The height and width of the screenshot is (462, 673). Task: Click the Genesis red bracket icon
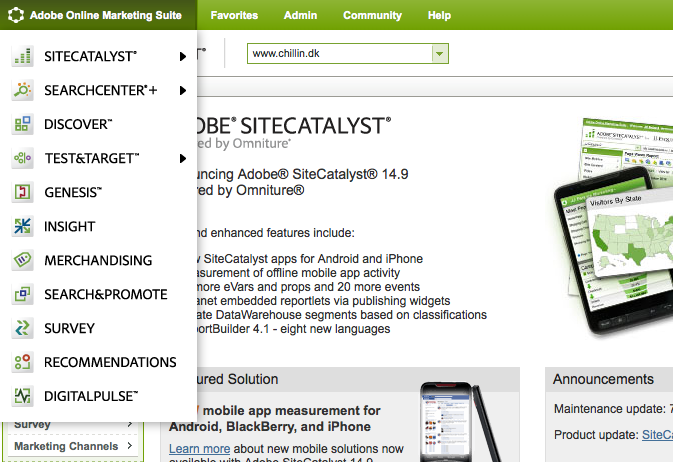tap(22, 192)
